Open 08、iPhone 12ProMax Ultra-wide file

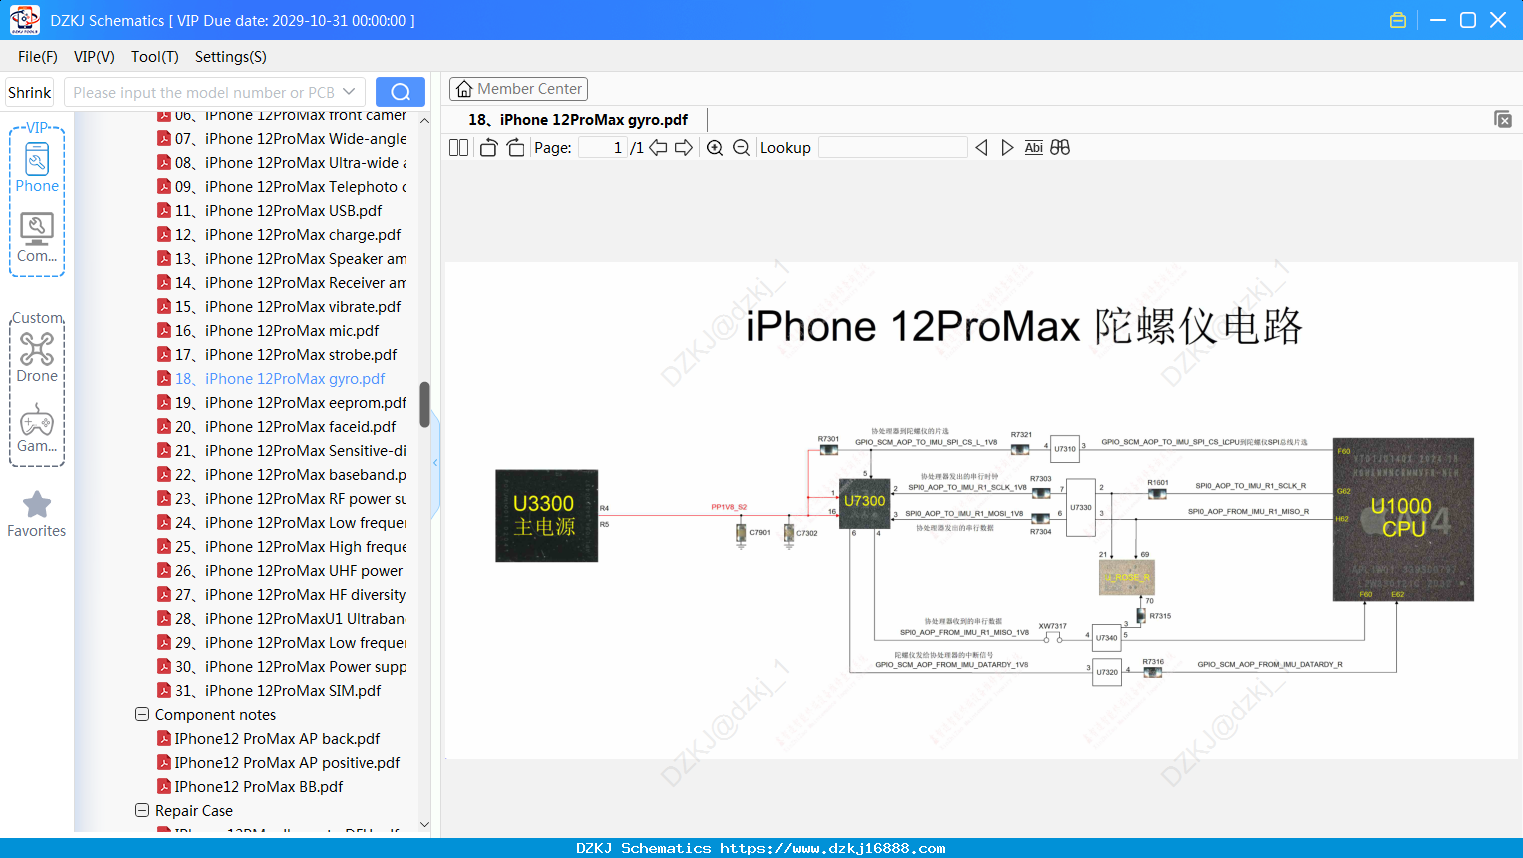pos(283,163)
